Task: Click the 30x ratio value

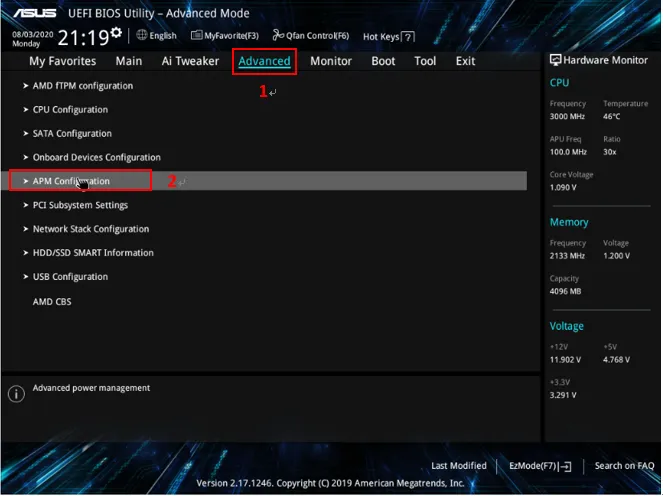Action: pyautogui.click(x=609, y=152)
